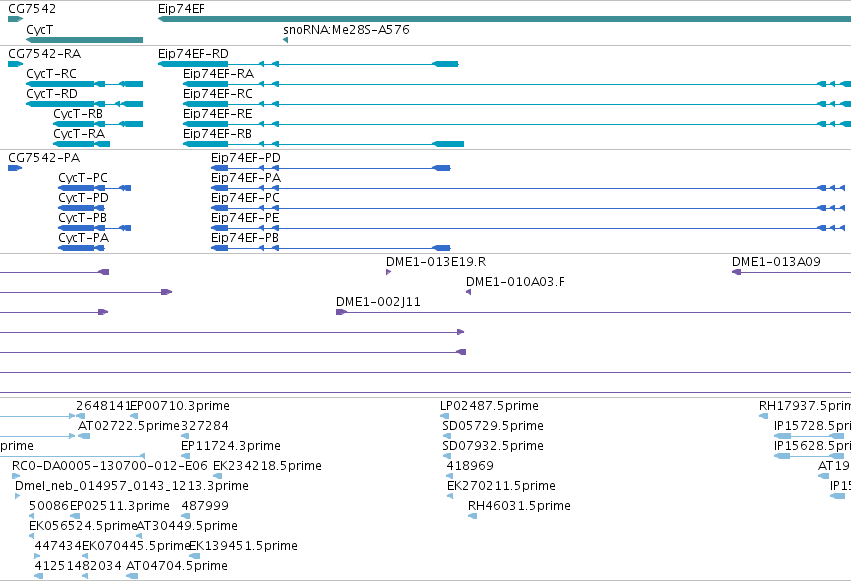Select the Eip74EF-PA protein label

click(245, 177)
